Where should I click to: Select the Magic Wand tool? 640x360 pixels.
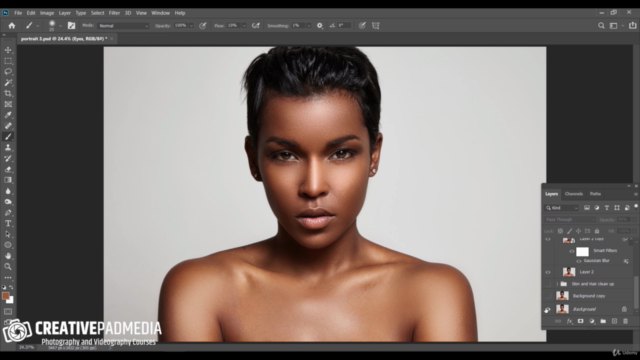(8, 82)
